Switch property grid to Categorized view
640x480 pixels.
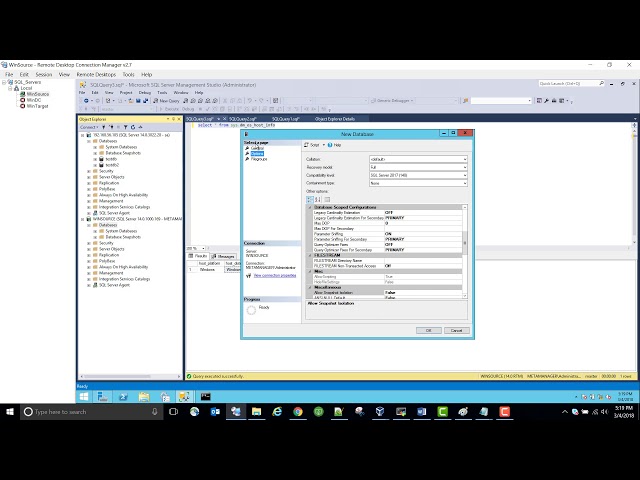(310, 199)
